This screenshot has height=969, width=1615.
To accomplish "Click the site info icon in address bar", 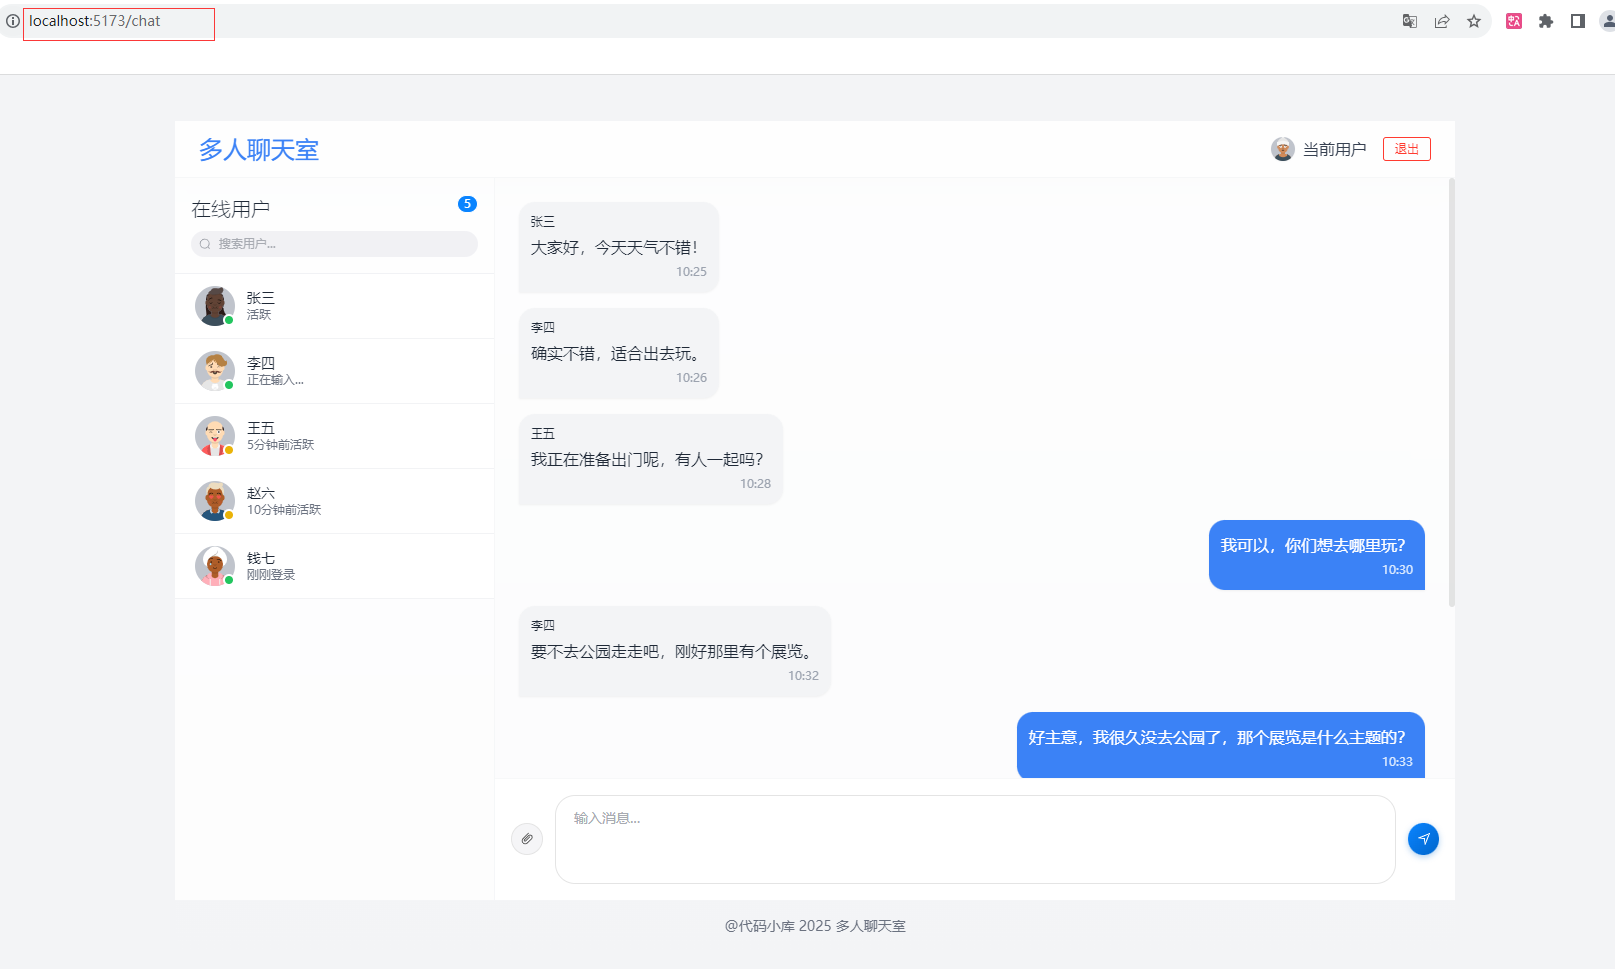I will click(x=13, y=21).
